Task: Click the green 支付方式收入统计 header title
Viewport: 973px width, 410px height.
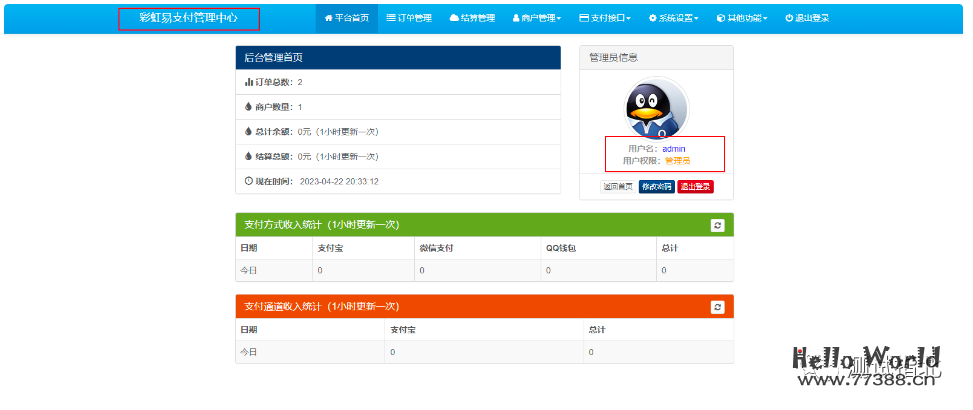Action: tap(321, 225)
